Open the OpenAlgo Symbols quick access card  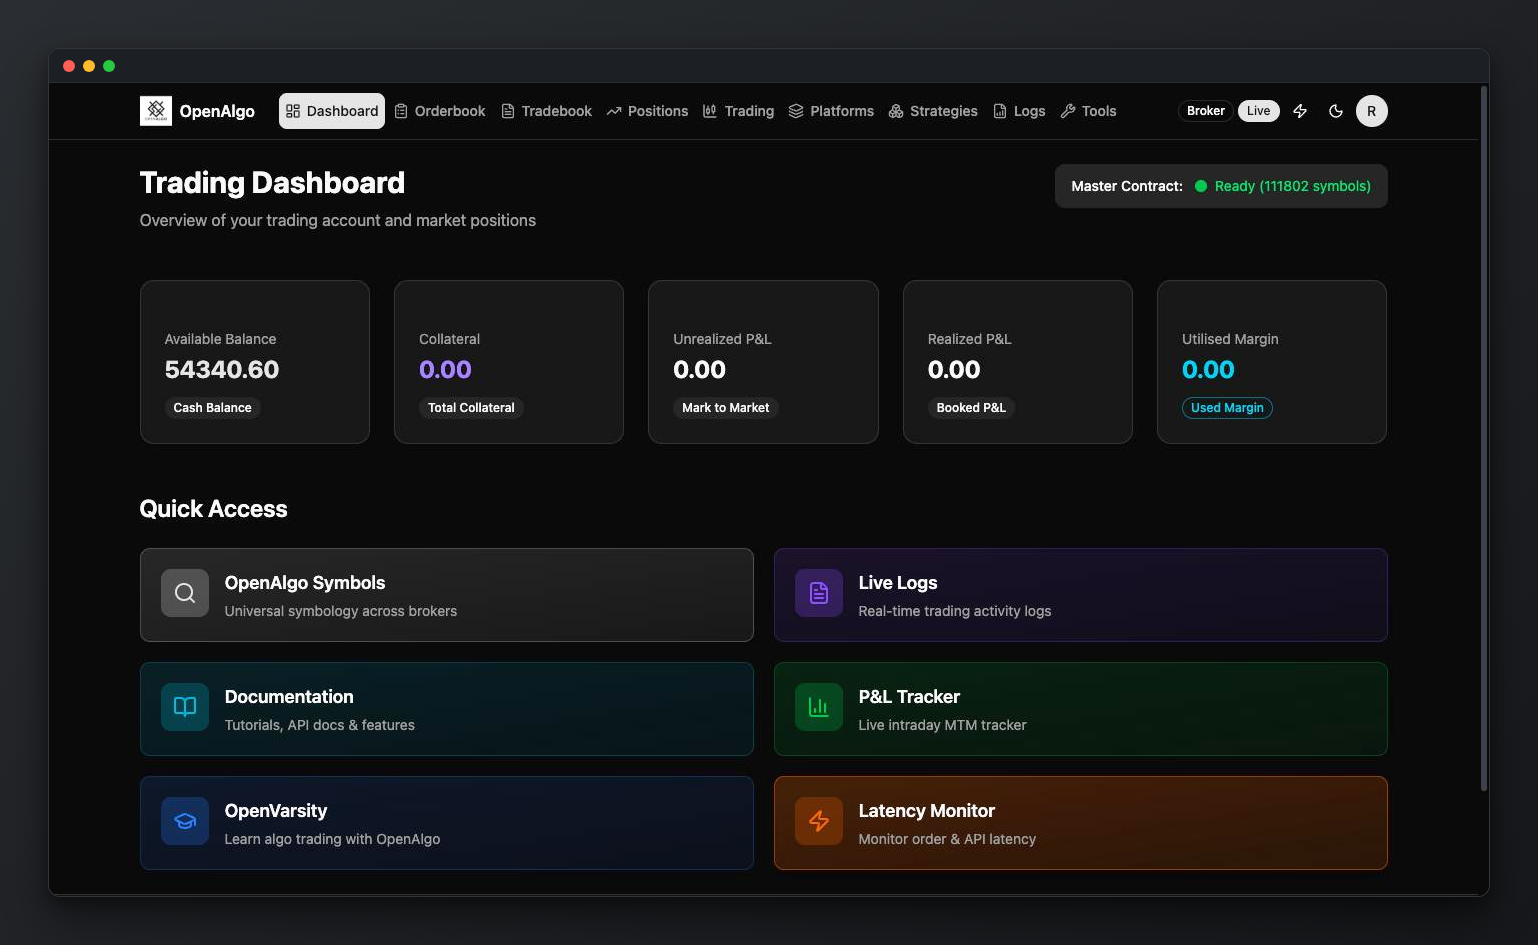(x=446, y=595)
